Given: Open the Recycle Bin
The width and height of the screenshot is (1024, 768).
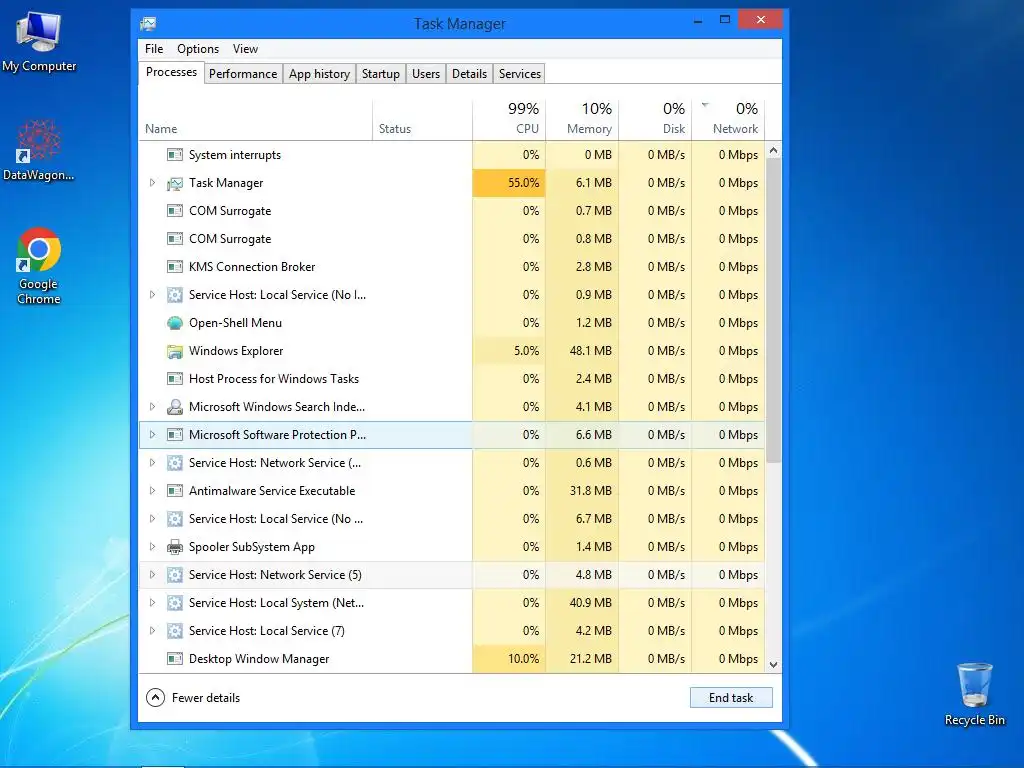Looking at the screenshot, I should (x=974, y=694).
